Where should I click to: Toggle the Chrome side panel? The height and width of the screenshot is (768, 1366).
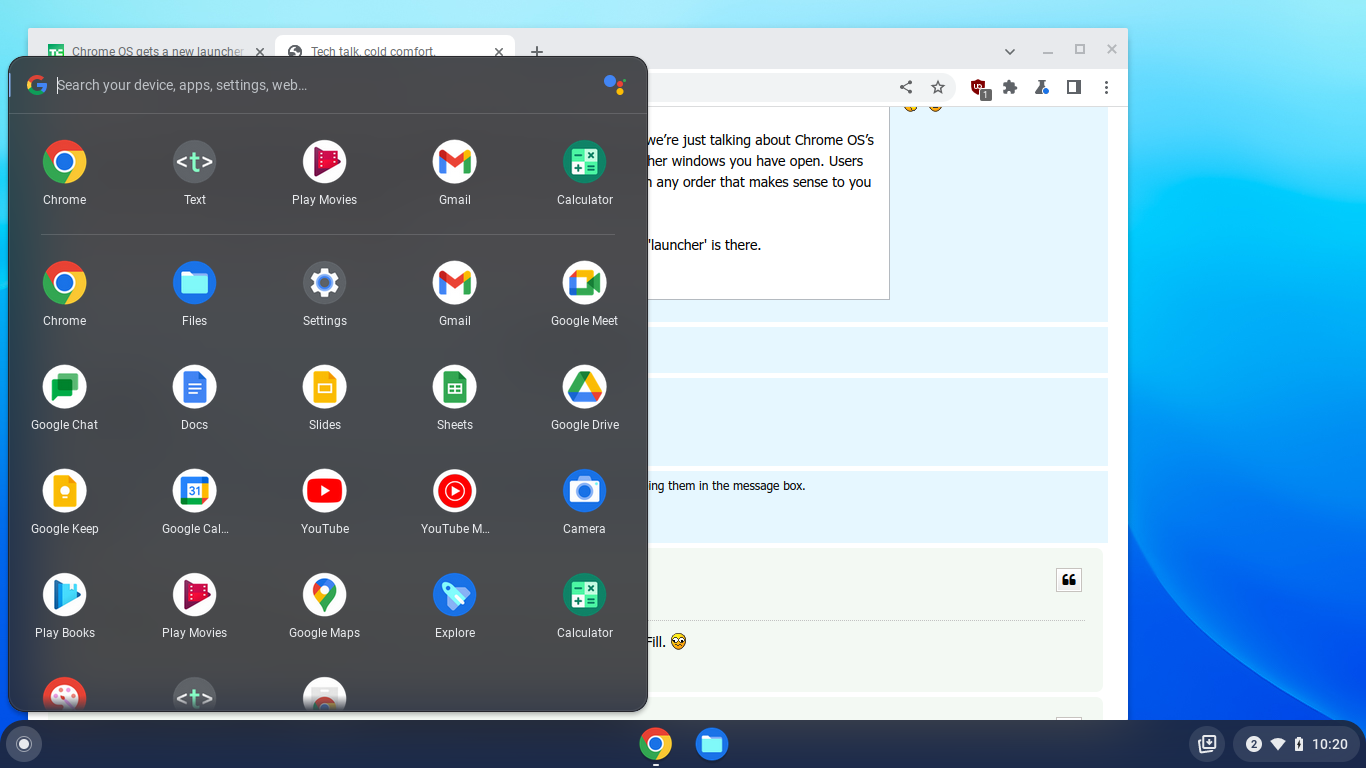tap(1074, 87)
